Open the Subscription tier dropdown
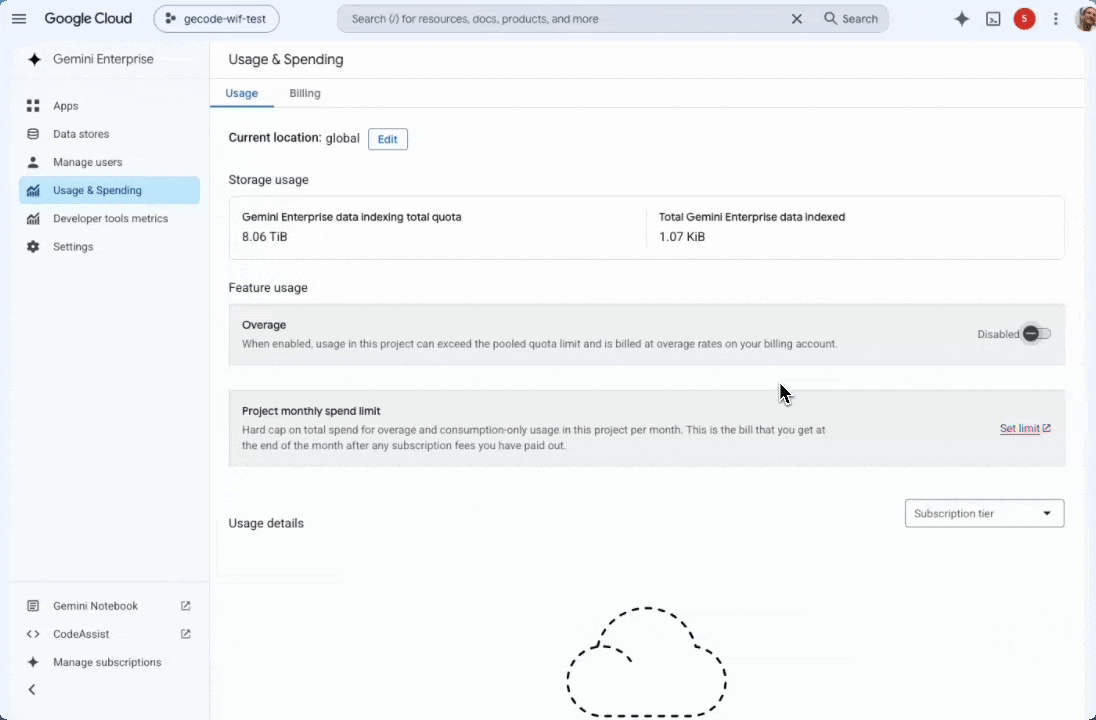Screen dimensions: 1096x720 click(x=984, y=513)
